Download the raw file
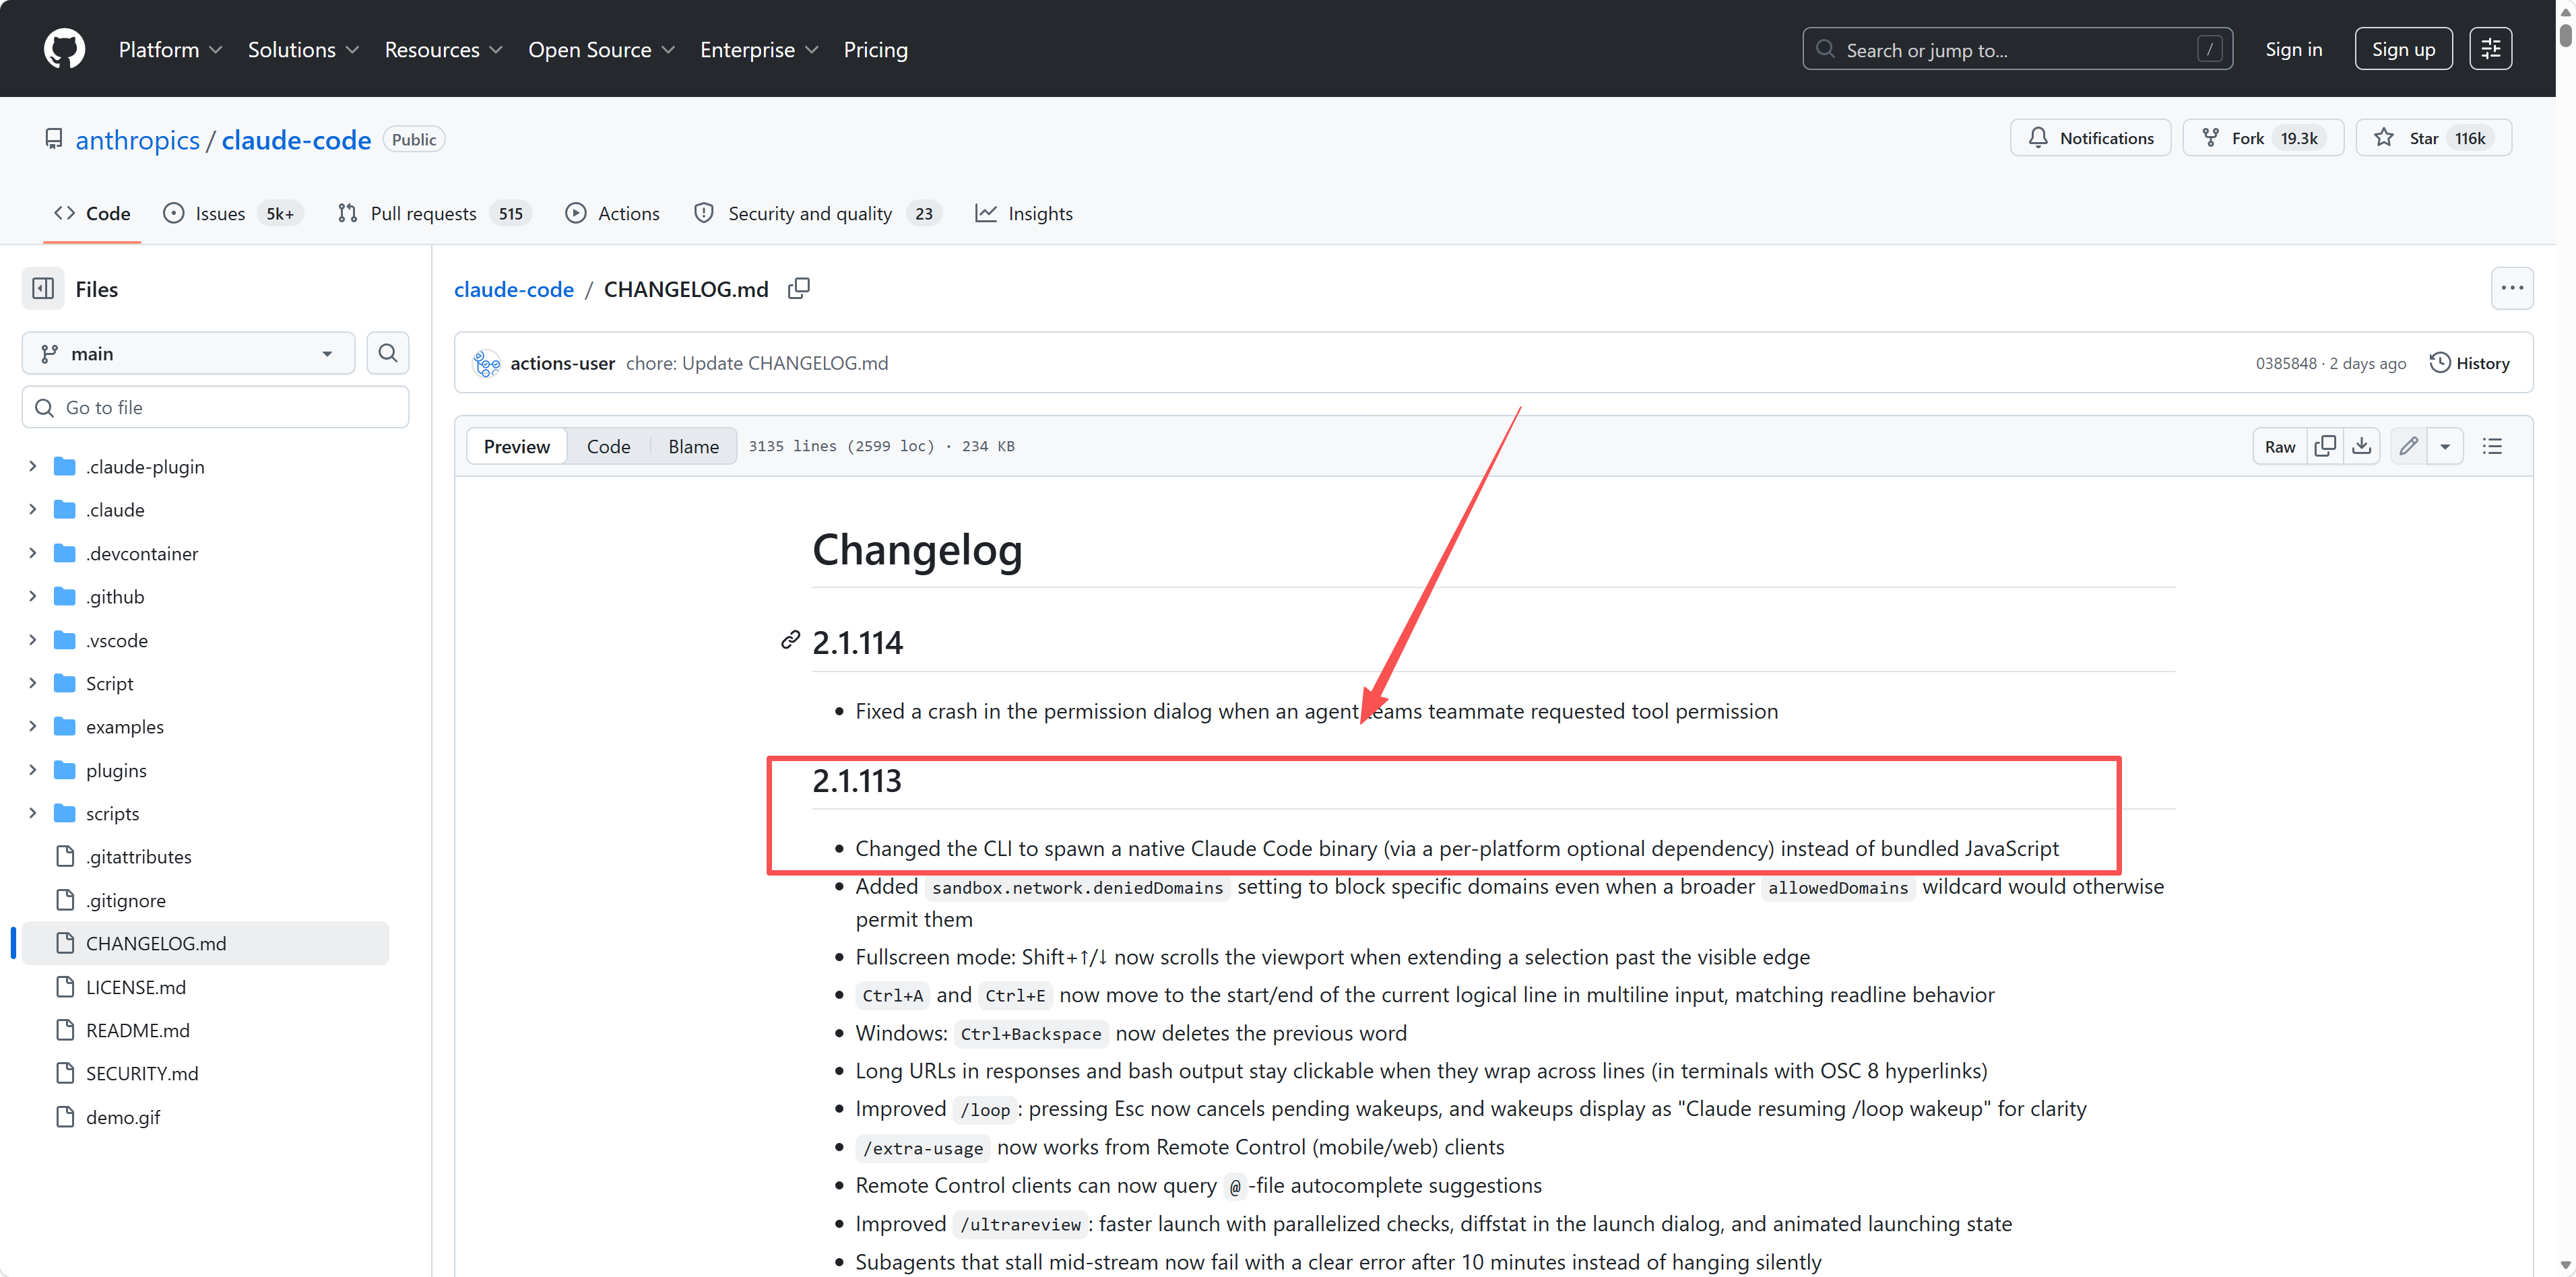 2361,446
